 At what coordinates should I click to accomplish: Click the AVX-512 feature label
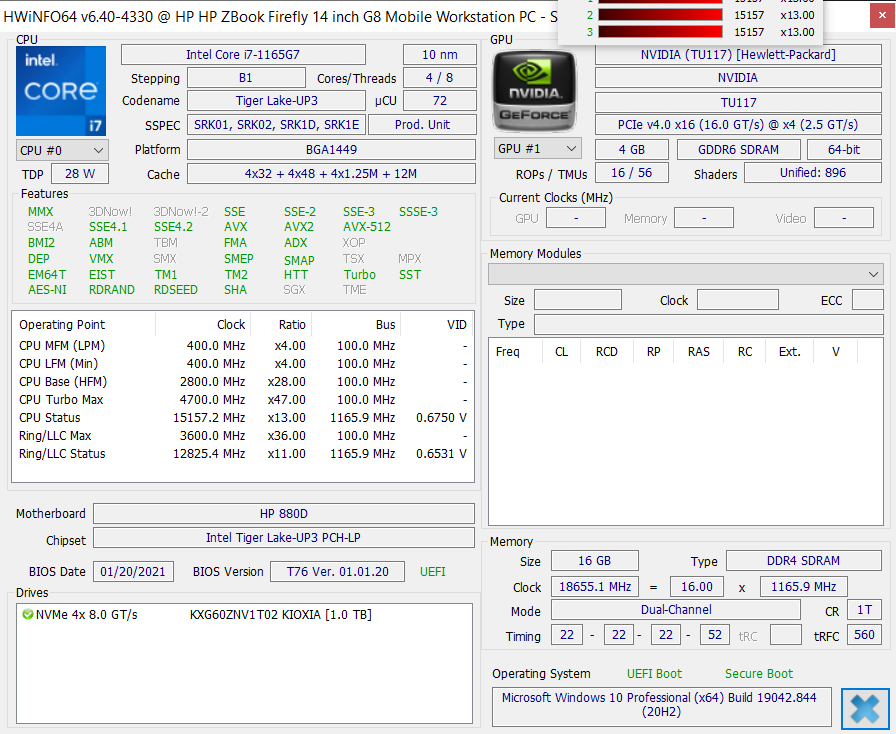(367, 227)
